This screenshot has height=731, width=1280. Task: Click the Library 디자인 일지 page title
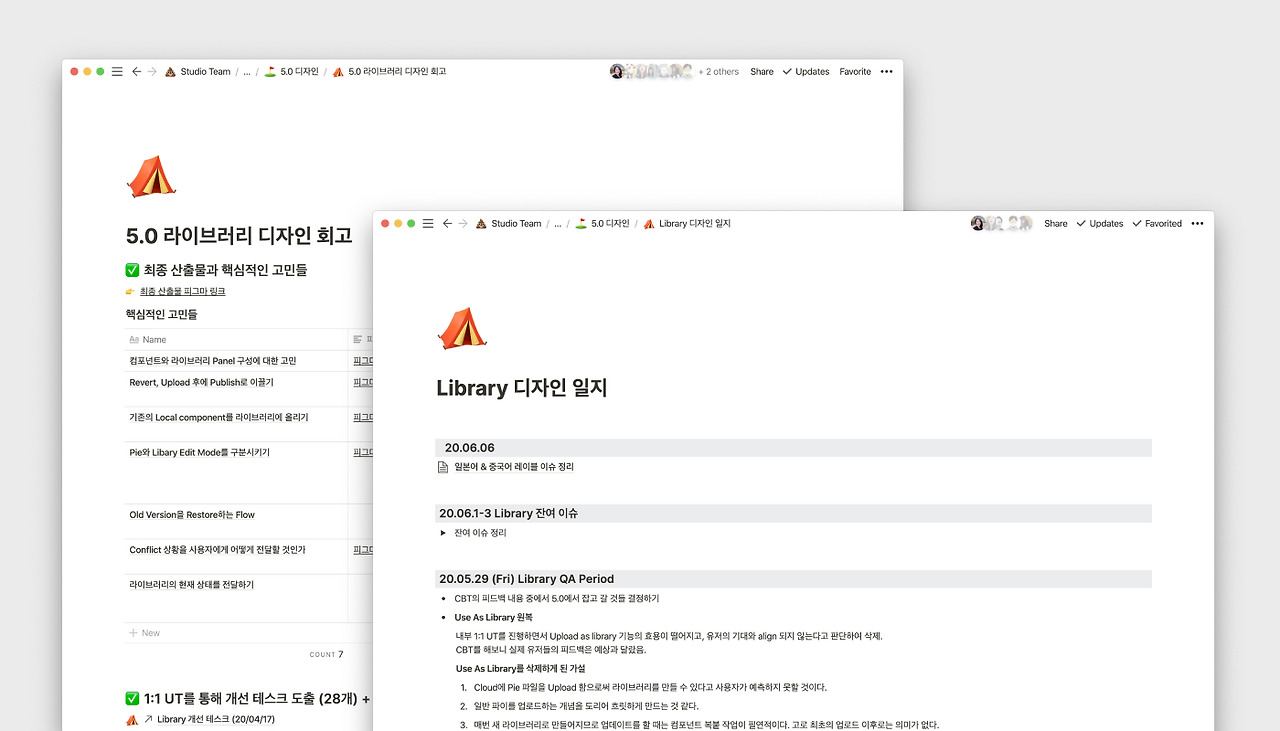522,388
